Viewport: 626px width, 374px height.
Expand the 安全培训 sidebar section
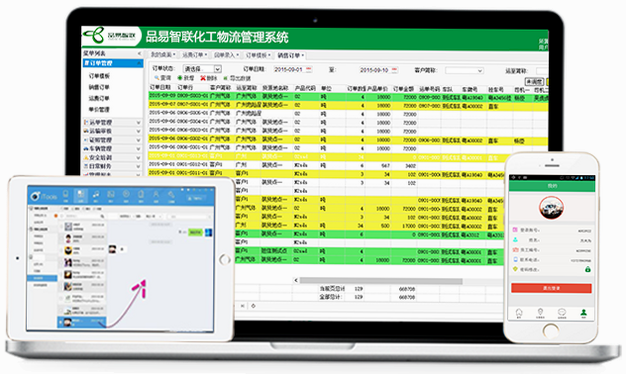coord(139,158)
